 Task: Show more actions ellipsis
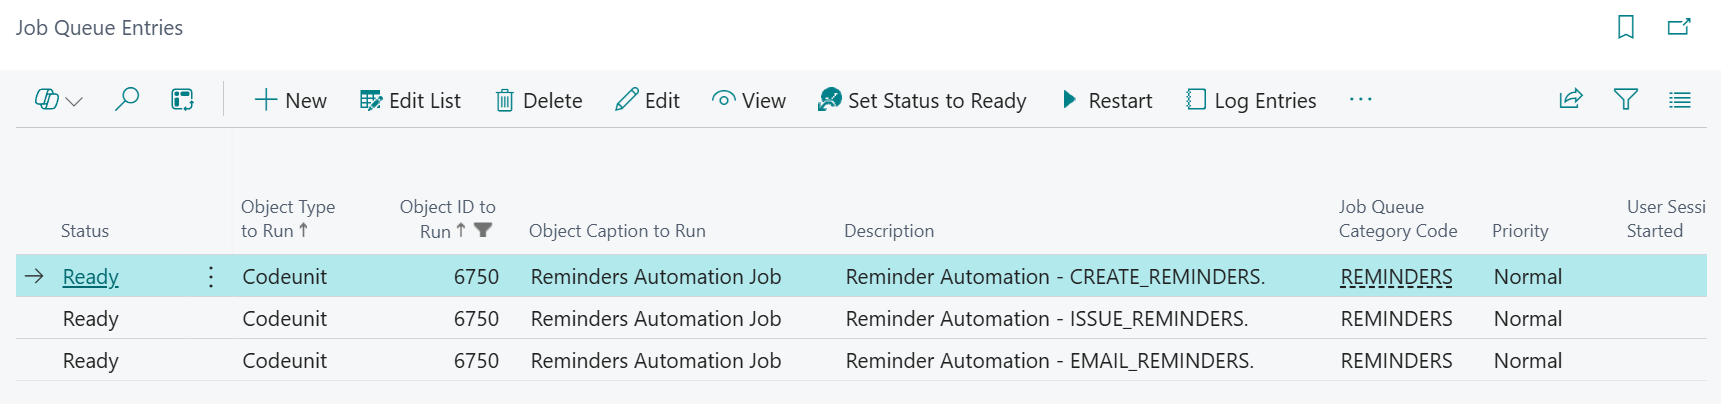pos(1361,99)
